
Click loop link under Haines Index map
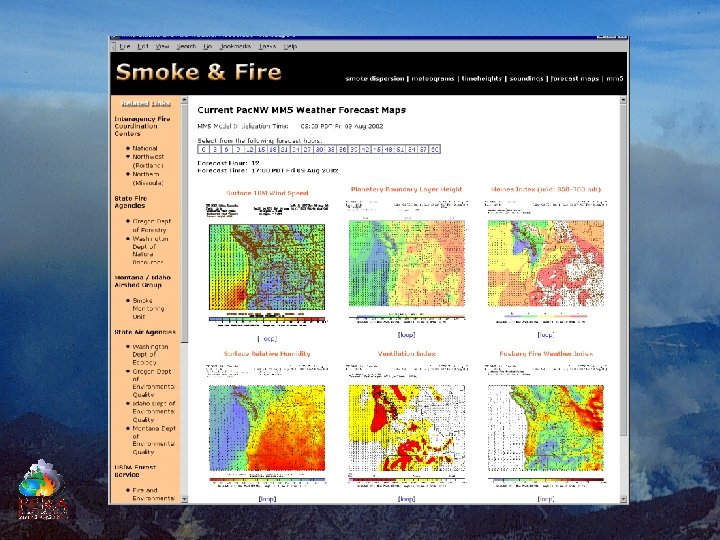point(546,335)
